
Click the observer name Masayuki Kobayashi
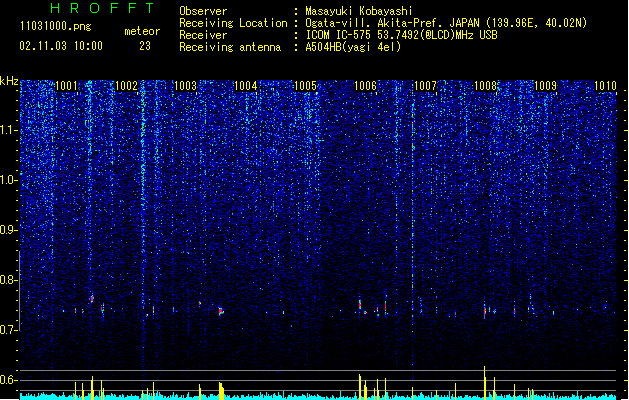click(x=359, y=11)
